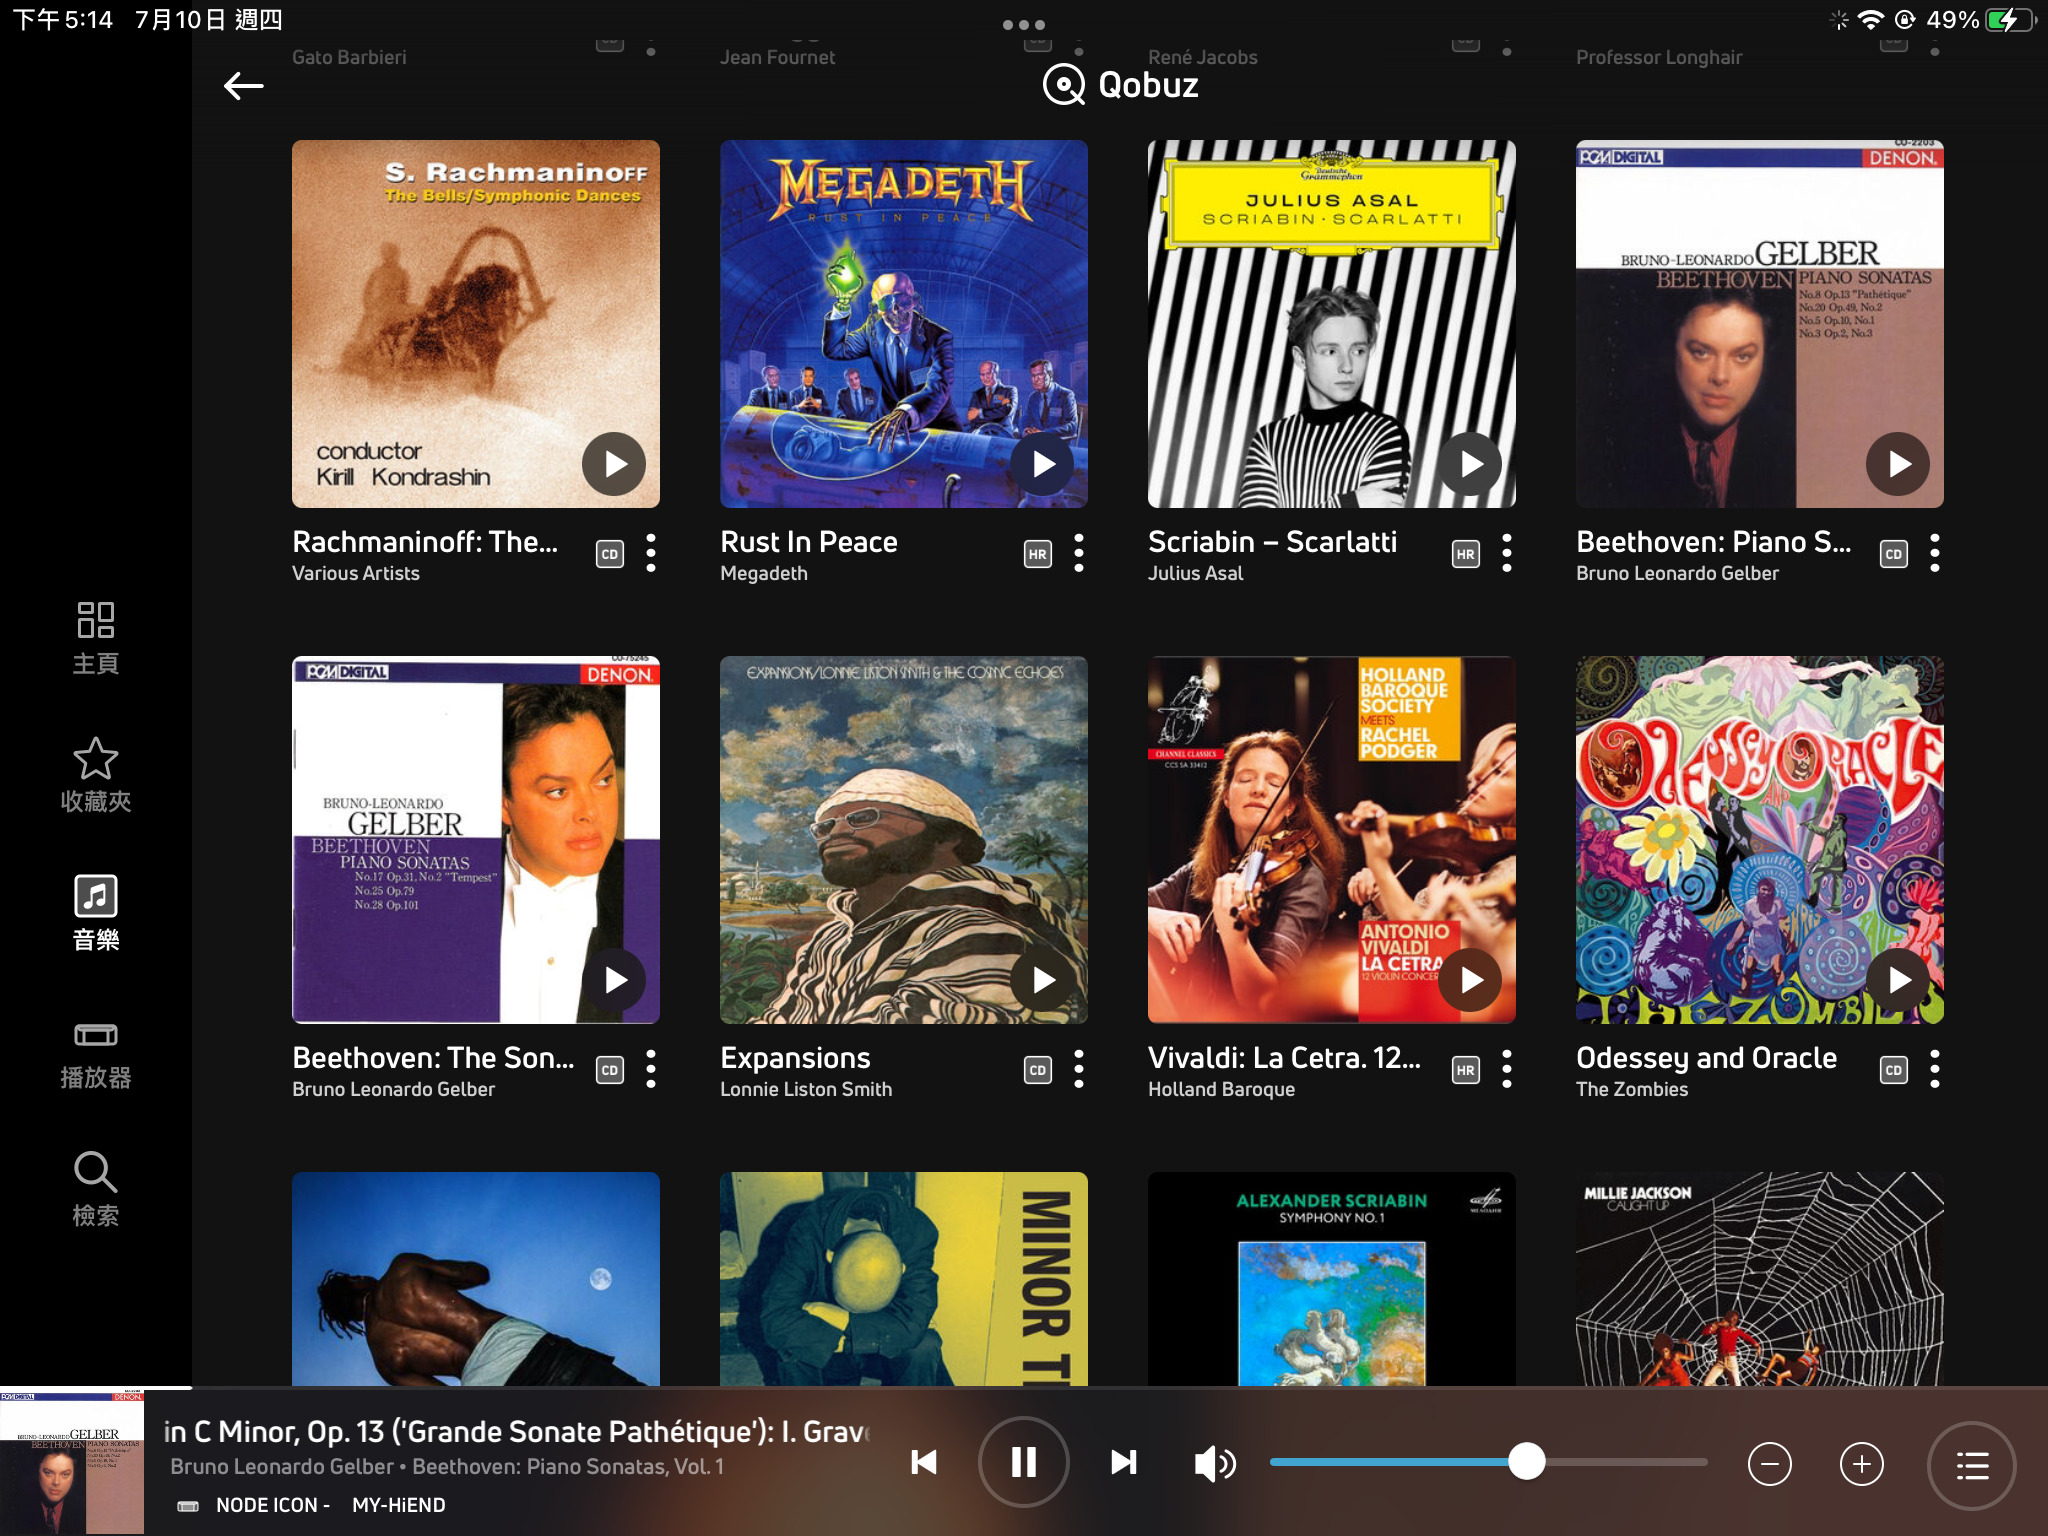This screenshot has height=1536, width=2048.
Task: Open more options for Expansions
Action: [x=1079, y=1069]
